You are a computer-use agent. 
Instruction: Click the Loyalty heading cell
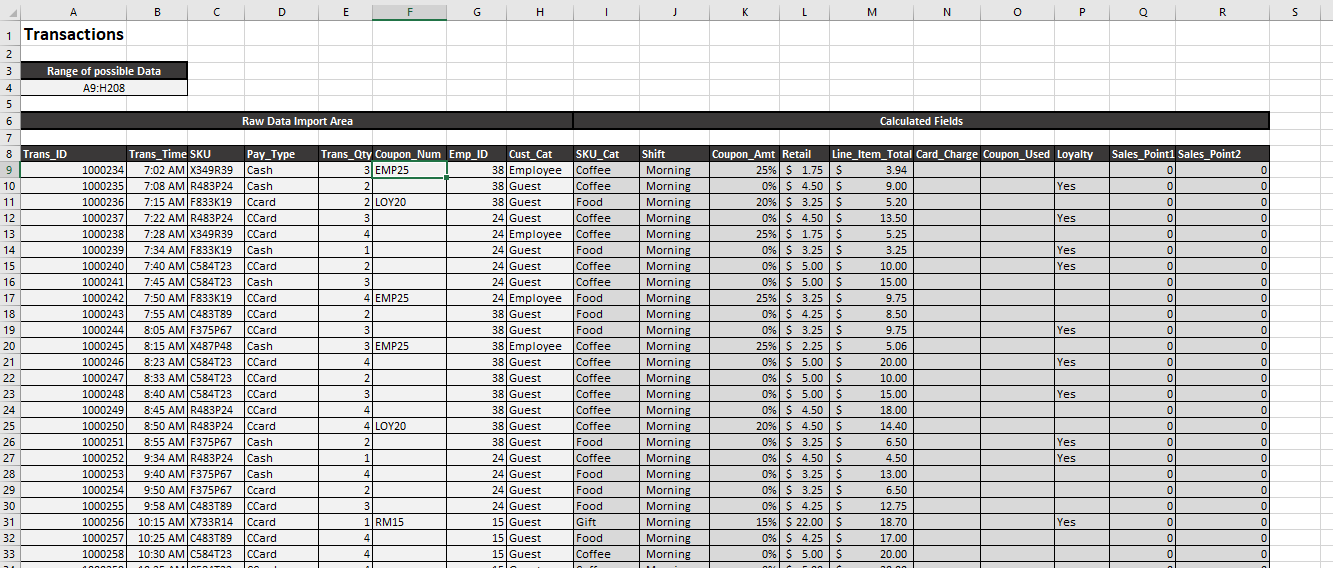1082,154
